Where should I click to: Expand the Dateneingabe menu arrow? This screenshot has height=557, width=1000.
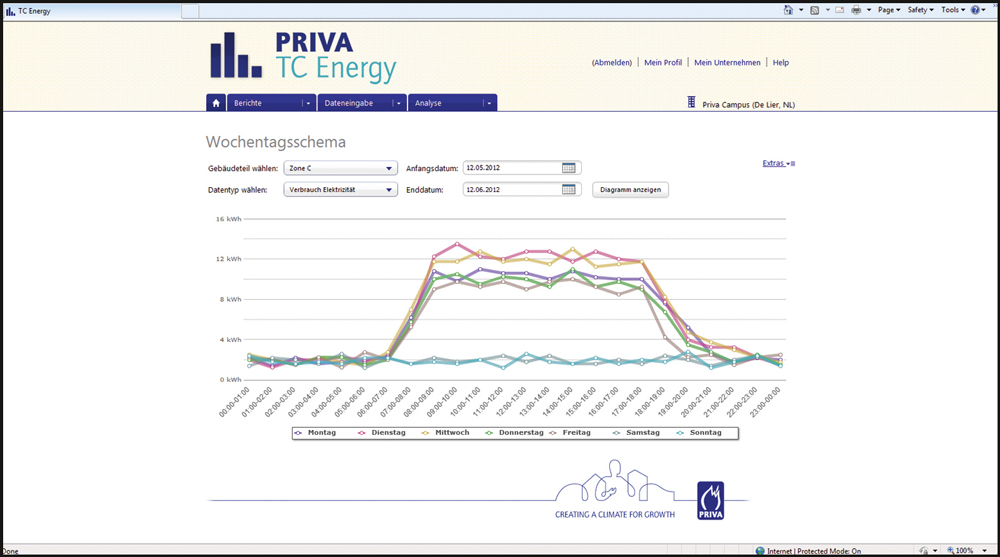[x=399, y=103]
